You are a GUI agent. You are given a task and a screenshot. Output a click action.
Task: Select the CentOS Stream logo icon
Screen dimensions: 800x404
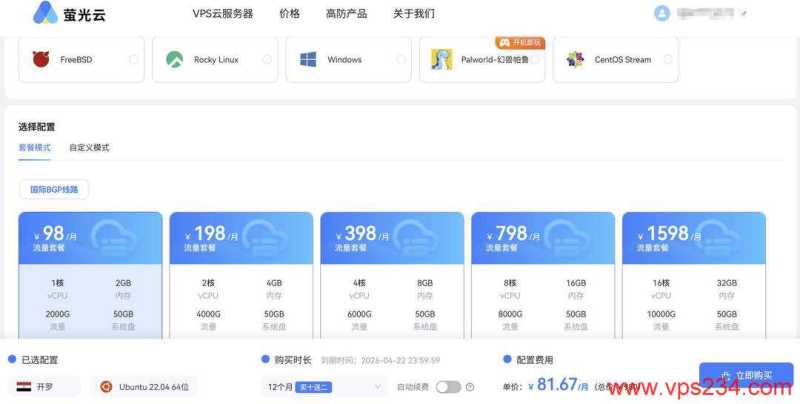575,60
